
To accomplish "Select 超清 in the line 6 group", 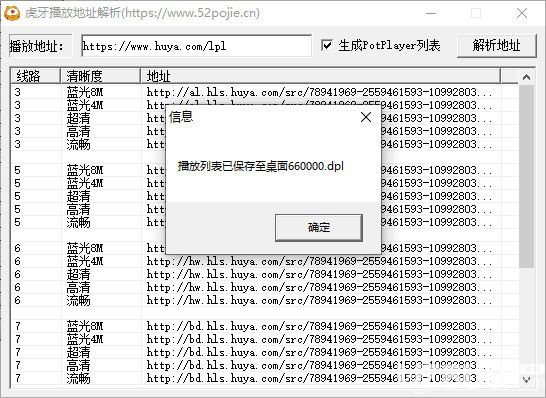I will click(78, 275).
